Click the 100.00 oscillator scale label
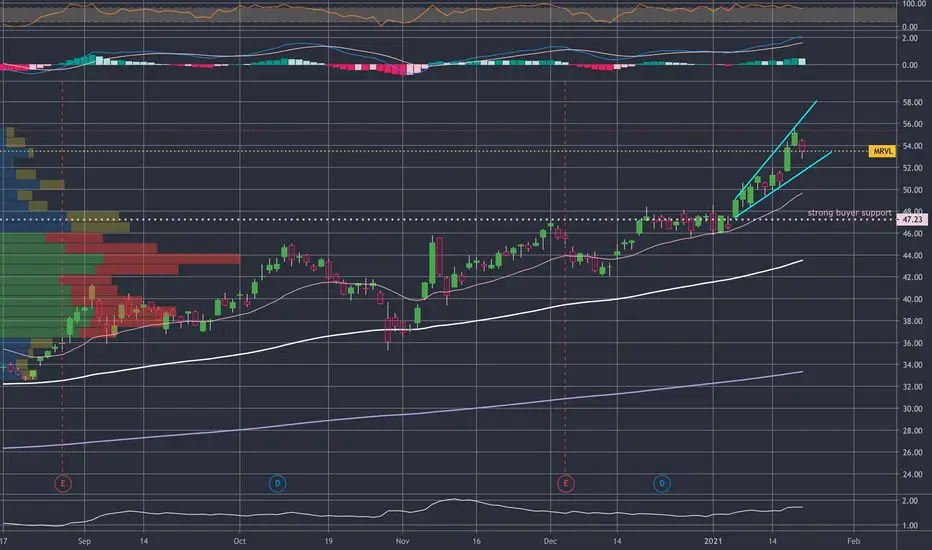The height and width of the screenshot is (550, 932). point(913,4)
